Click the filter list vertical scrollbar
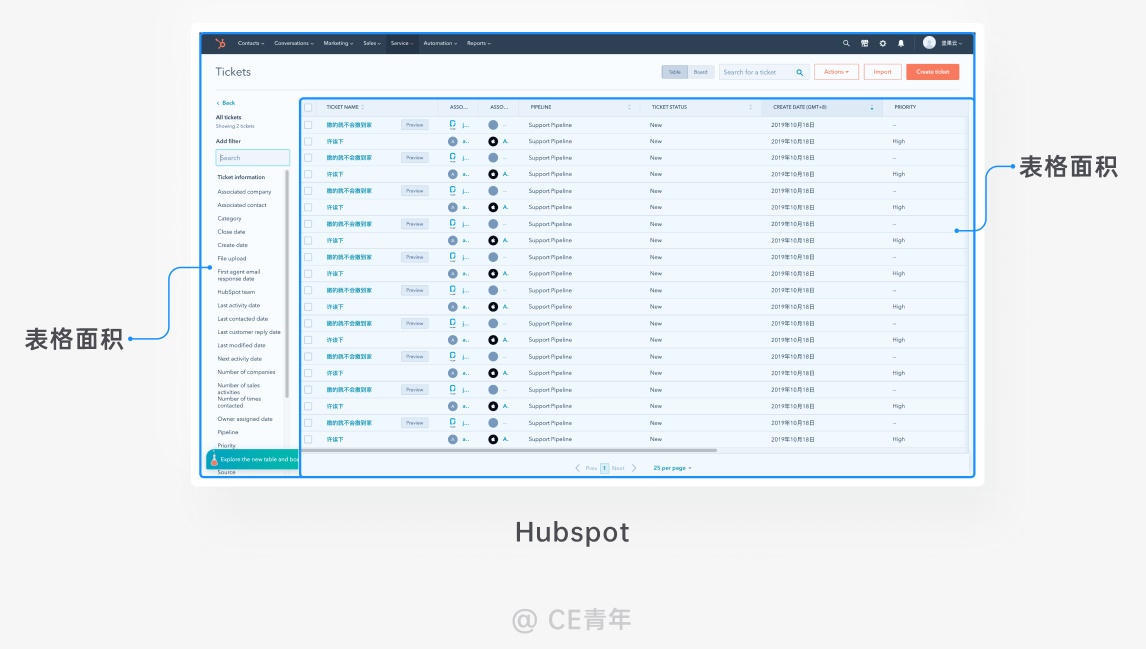Viewport: 1146px width, 649px height. click(287, 285)
